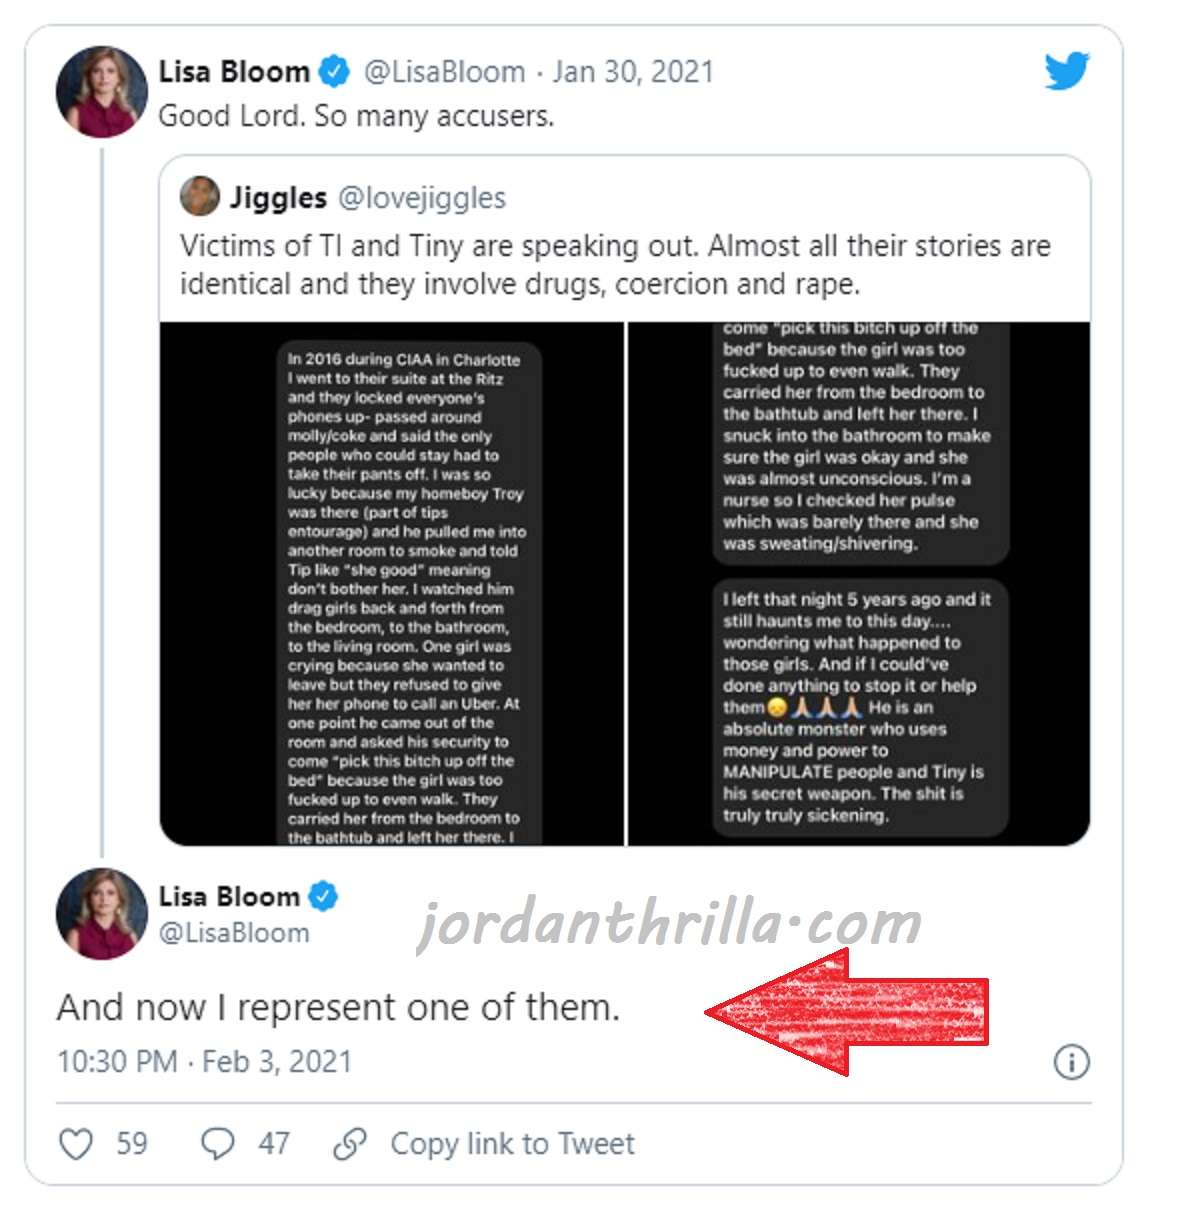Open the tweet info circle icon
Viewport: 1178px width, 1222px height.
[1071, 1062]
